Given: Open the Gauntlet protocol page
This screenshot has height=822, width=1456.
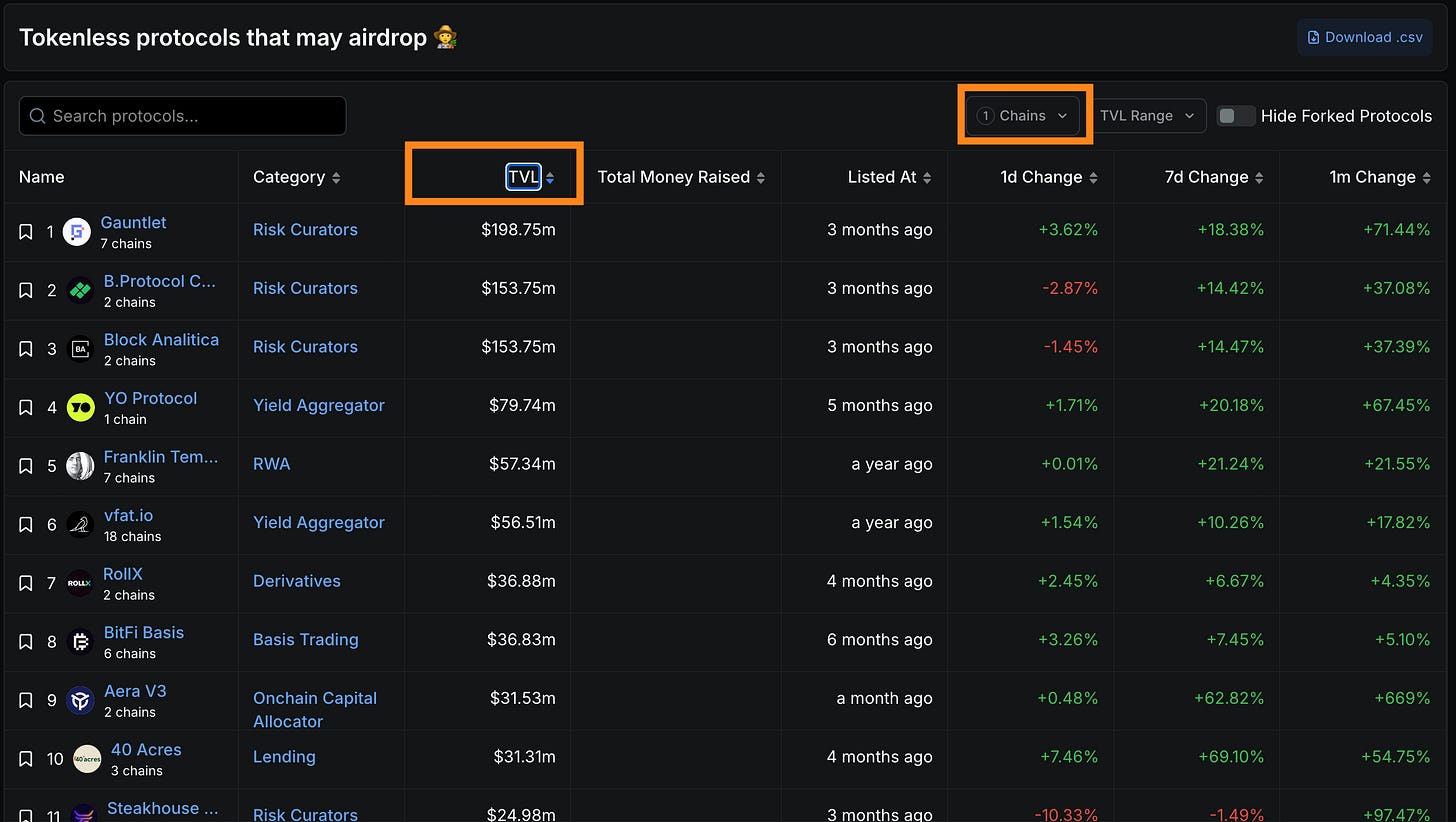Looking at the screenshot, I should 133,222.
